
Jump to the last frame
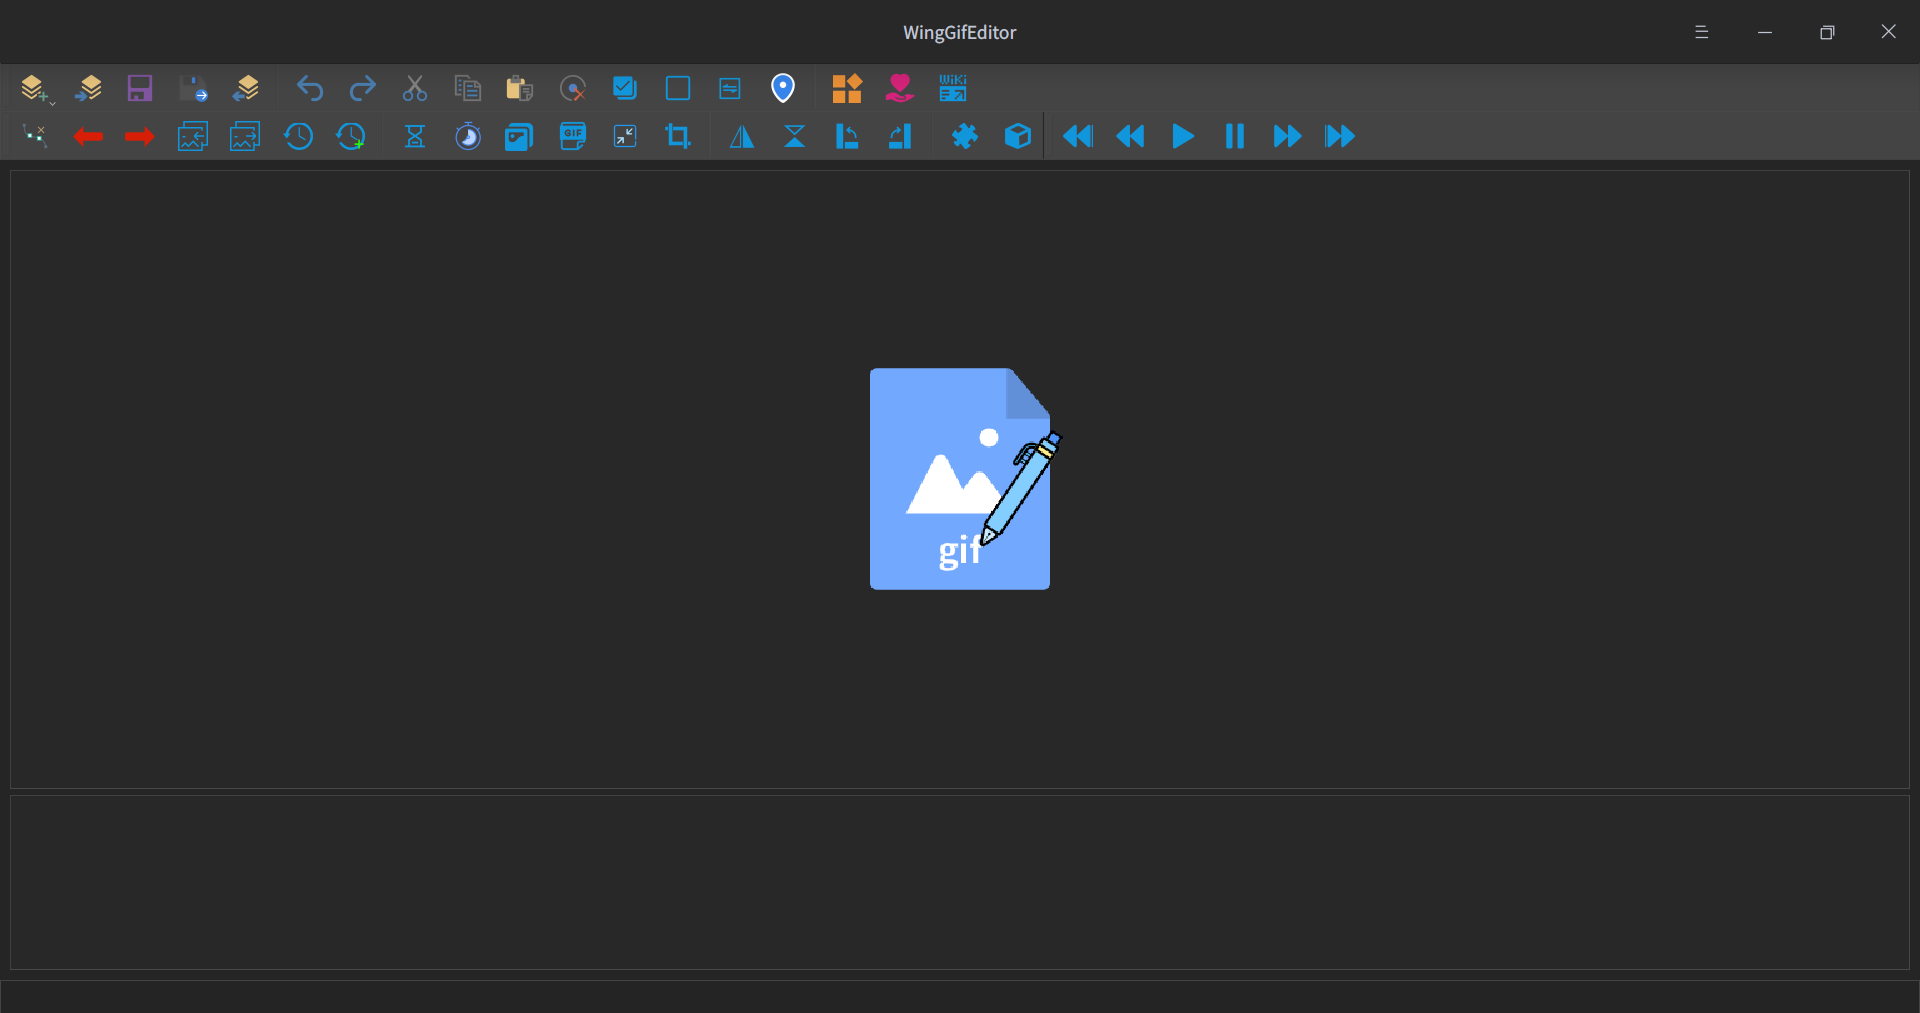[1340, 136]
